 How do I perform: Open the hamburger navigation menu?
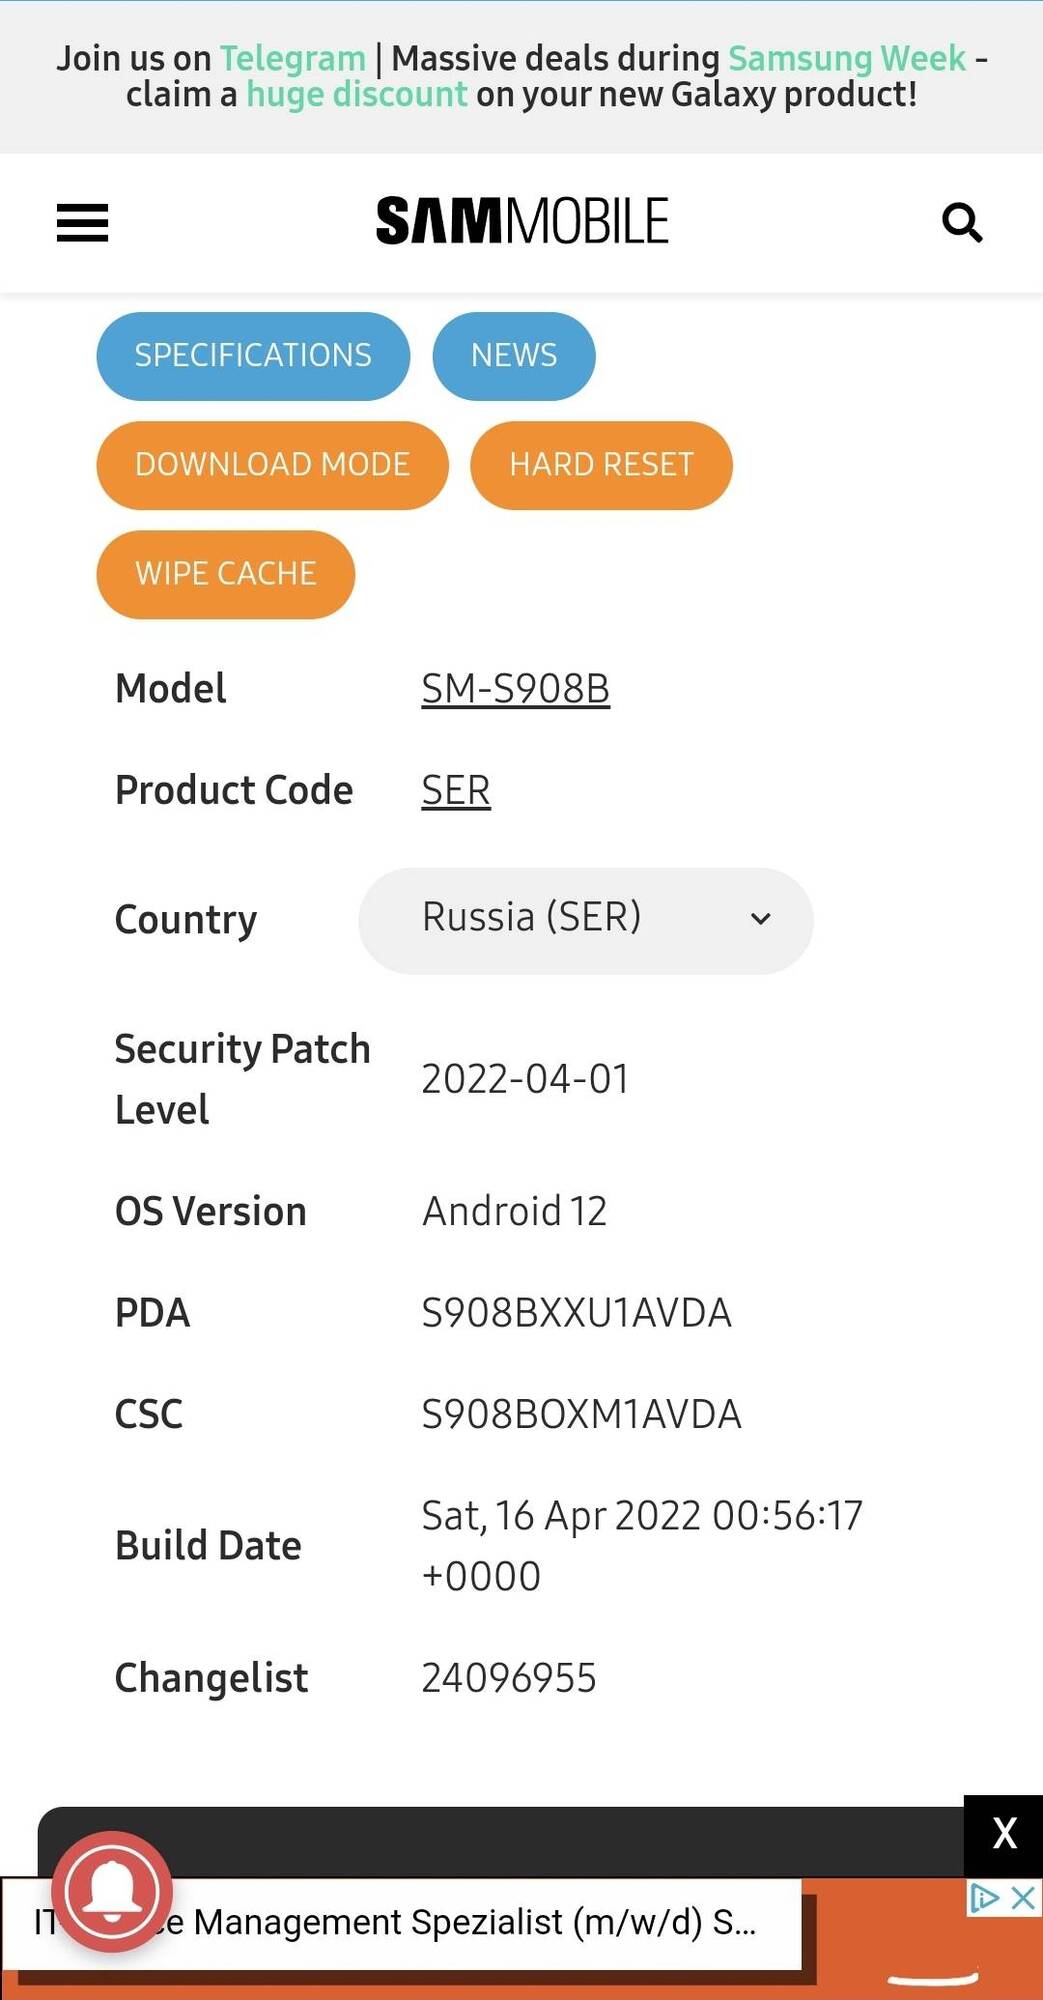pyautogui.click(x=82, y=223)
